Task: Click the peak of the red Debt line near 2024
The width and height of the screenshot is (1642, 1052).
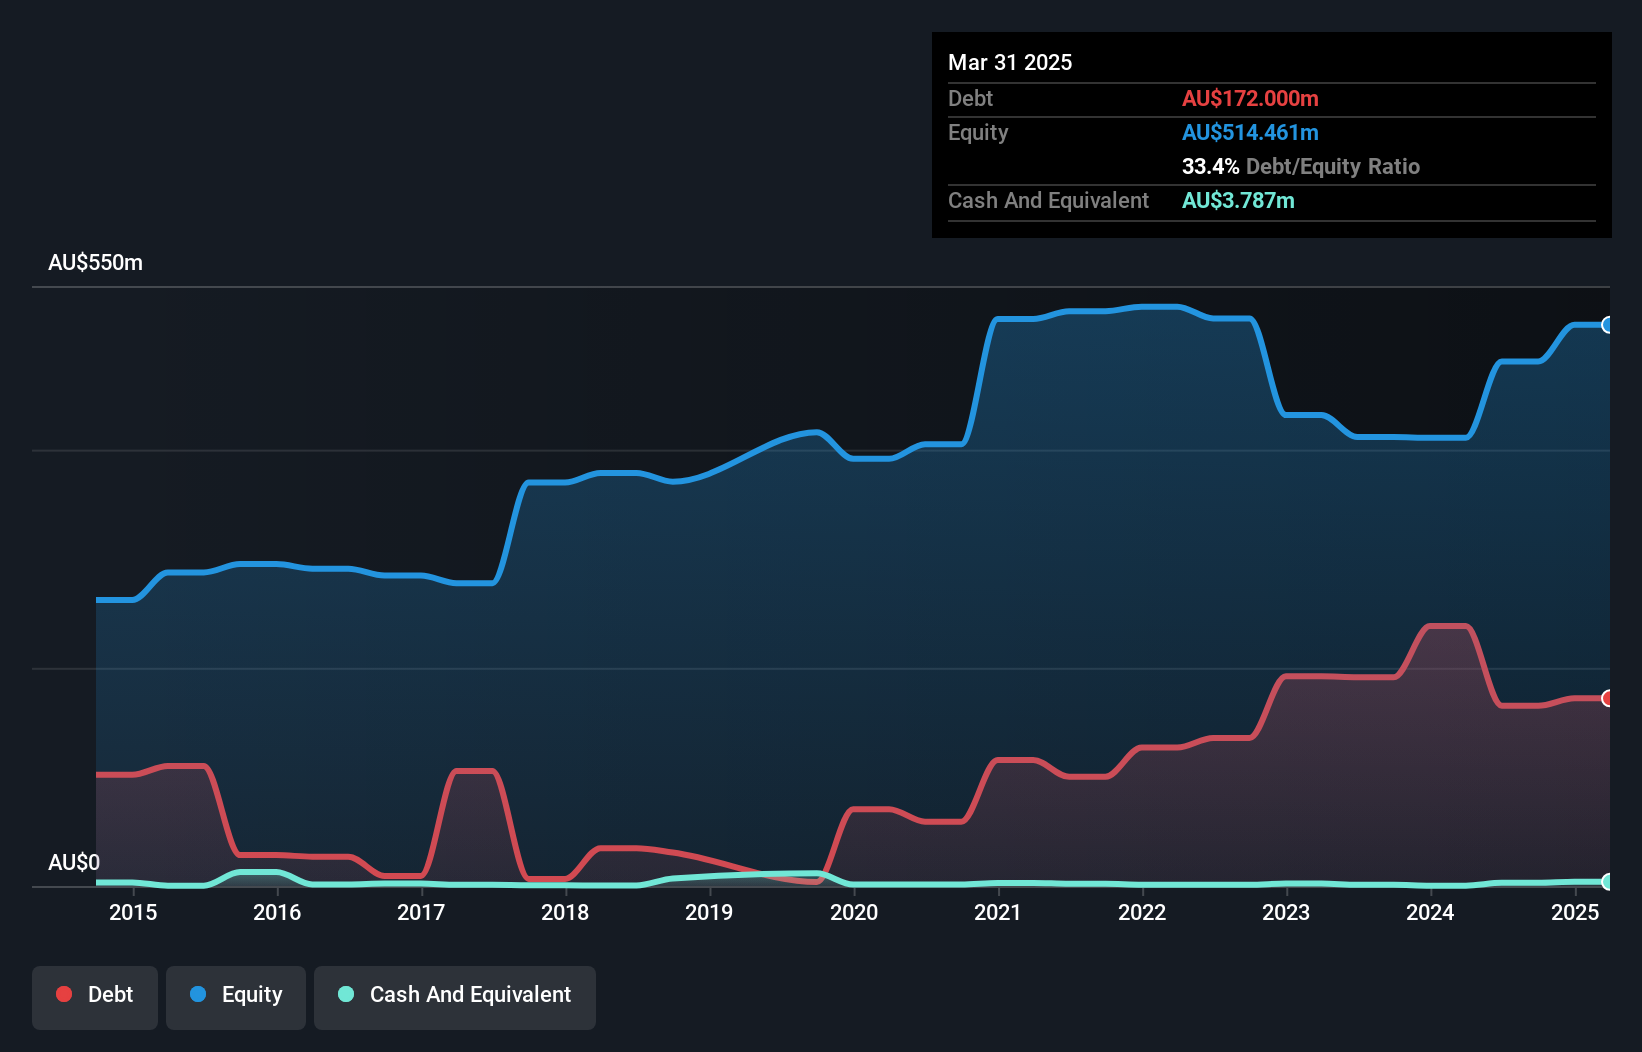Action: pyautogui.click(x=1447, y=626)
